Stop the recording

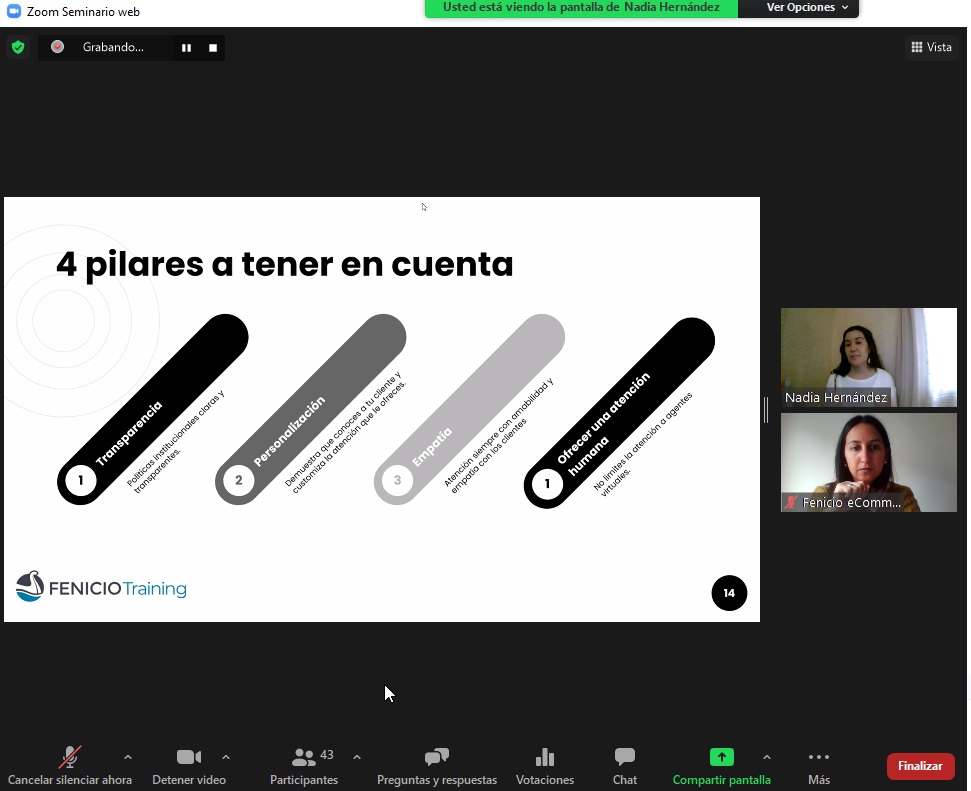[213, 47]
